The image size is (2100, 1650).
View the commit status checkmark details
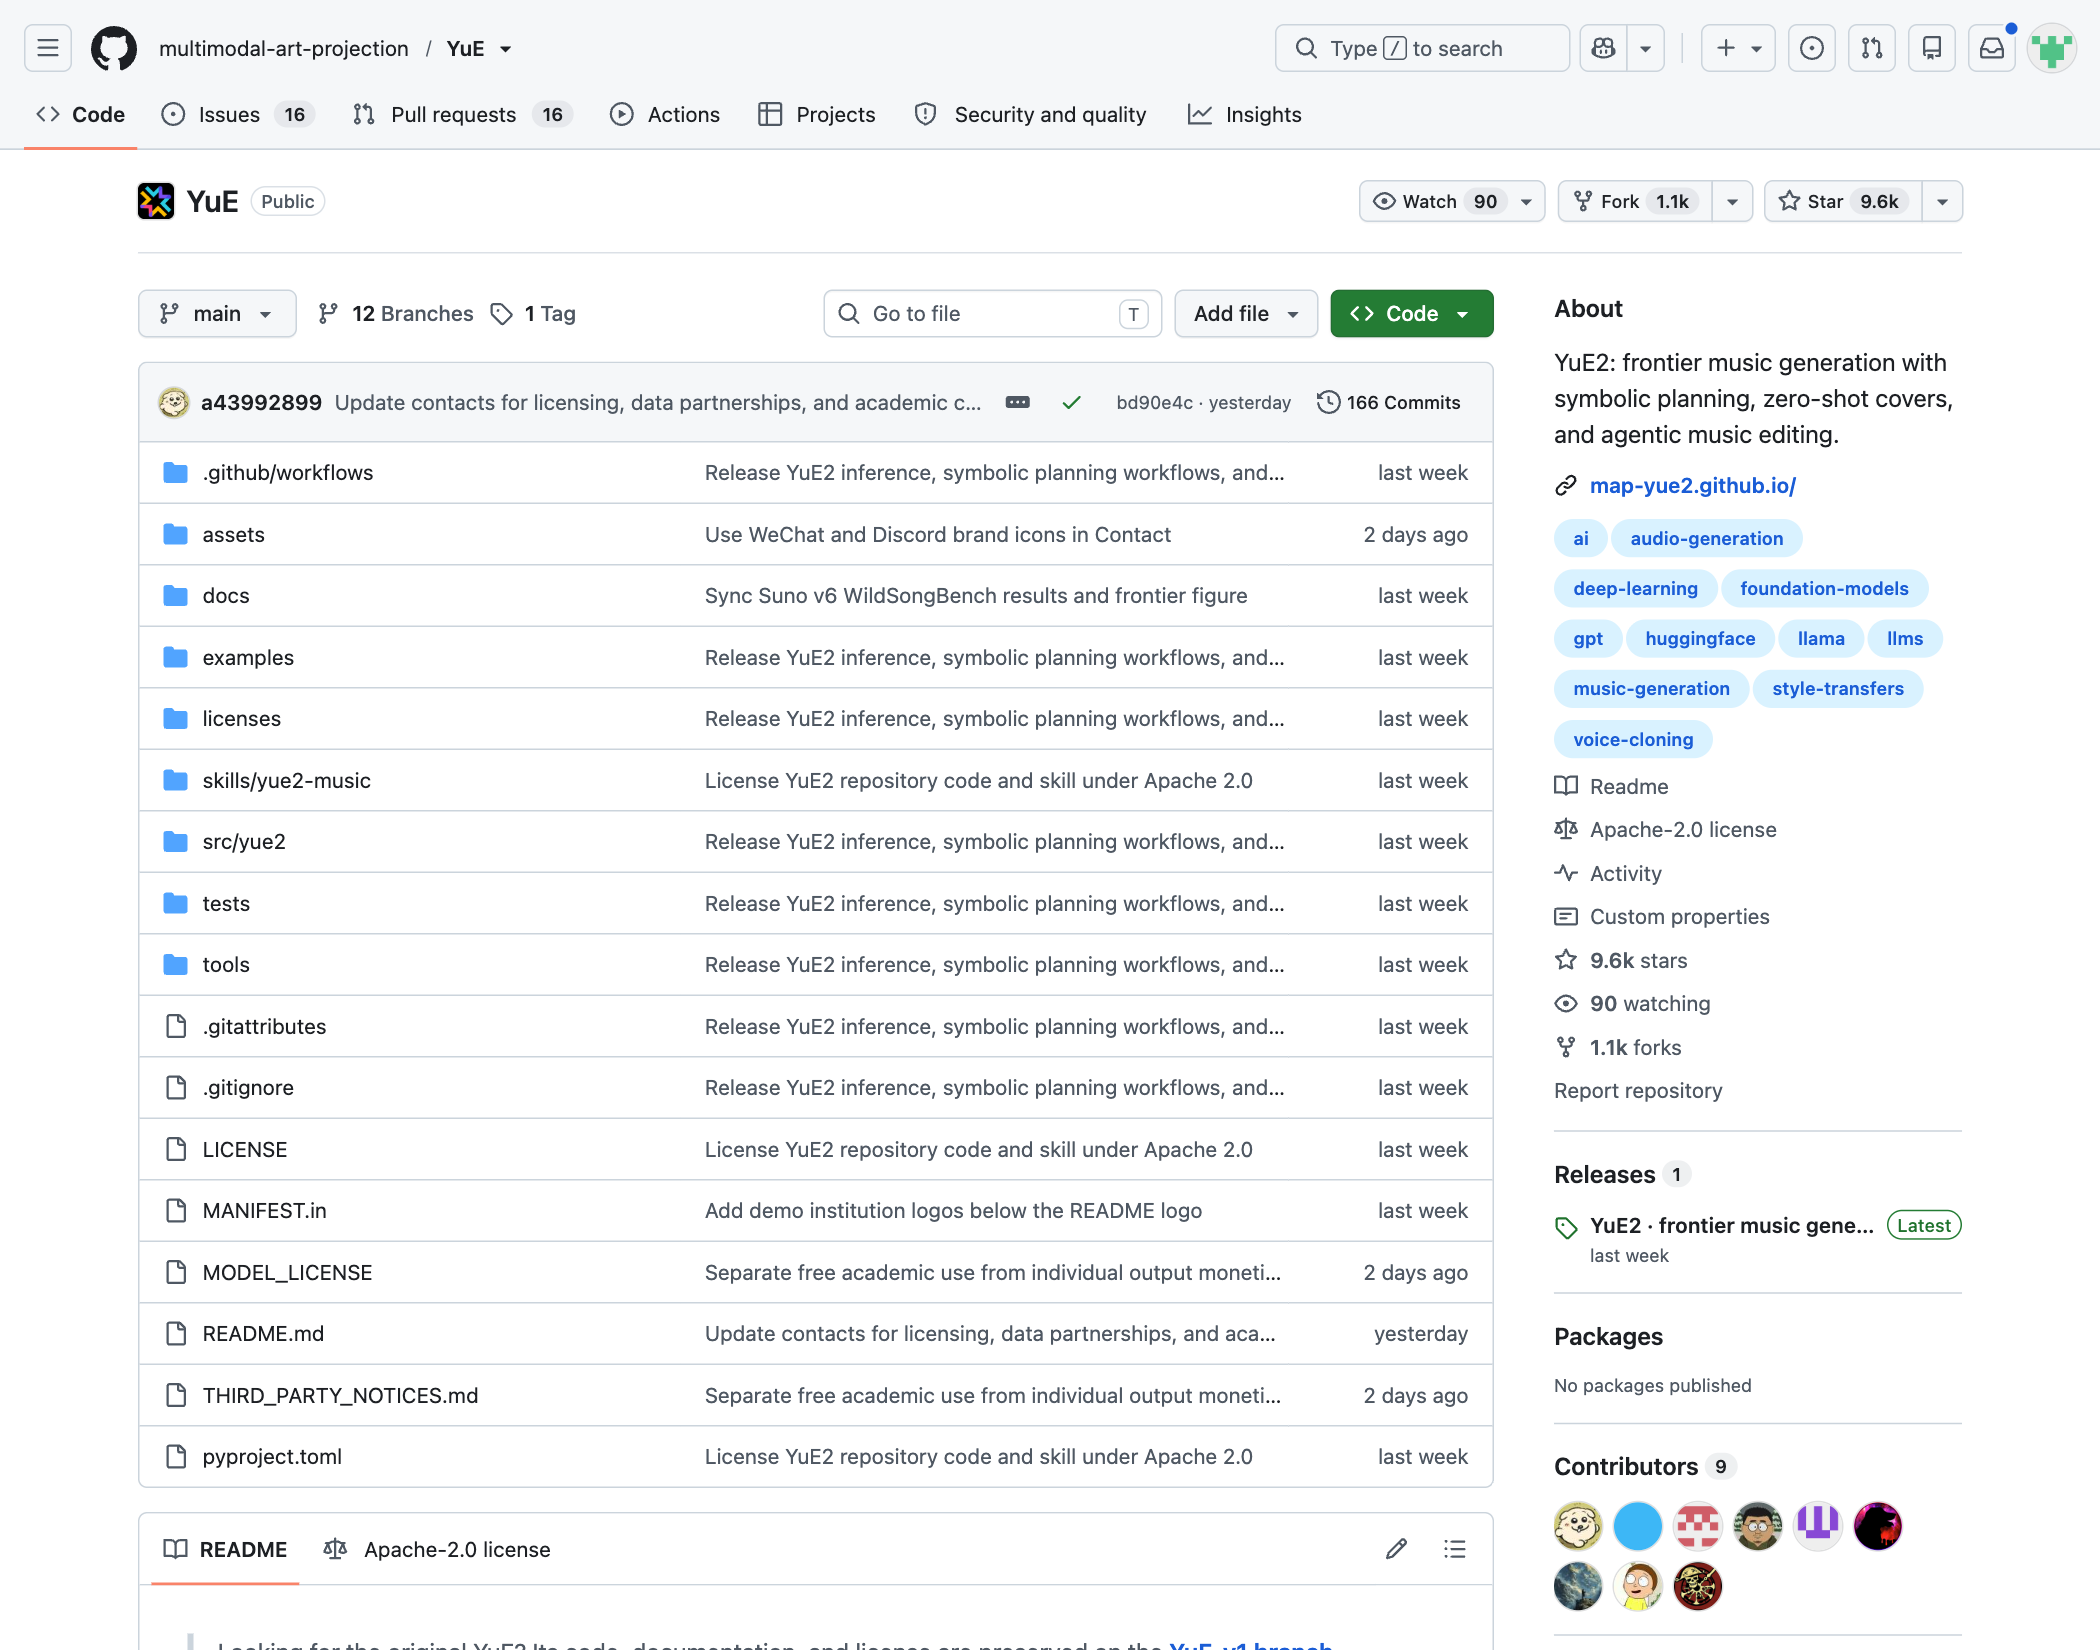(1071, 402)
